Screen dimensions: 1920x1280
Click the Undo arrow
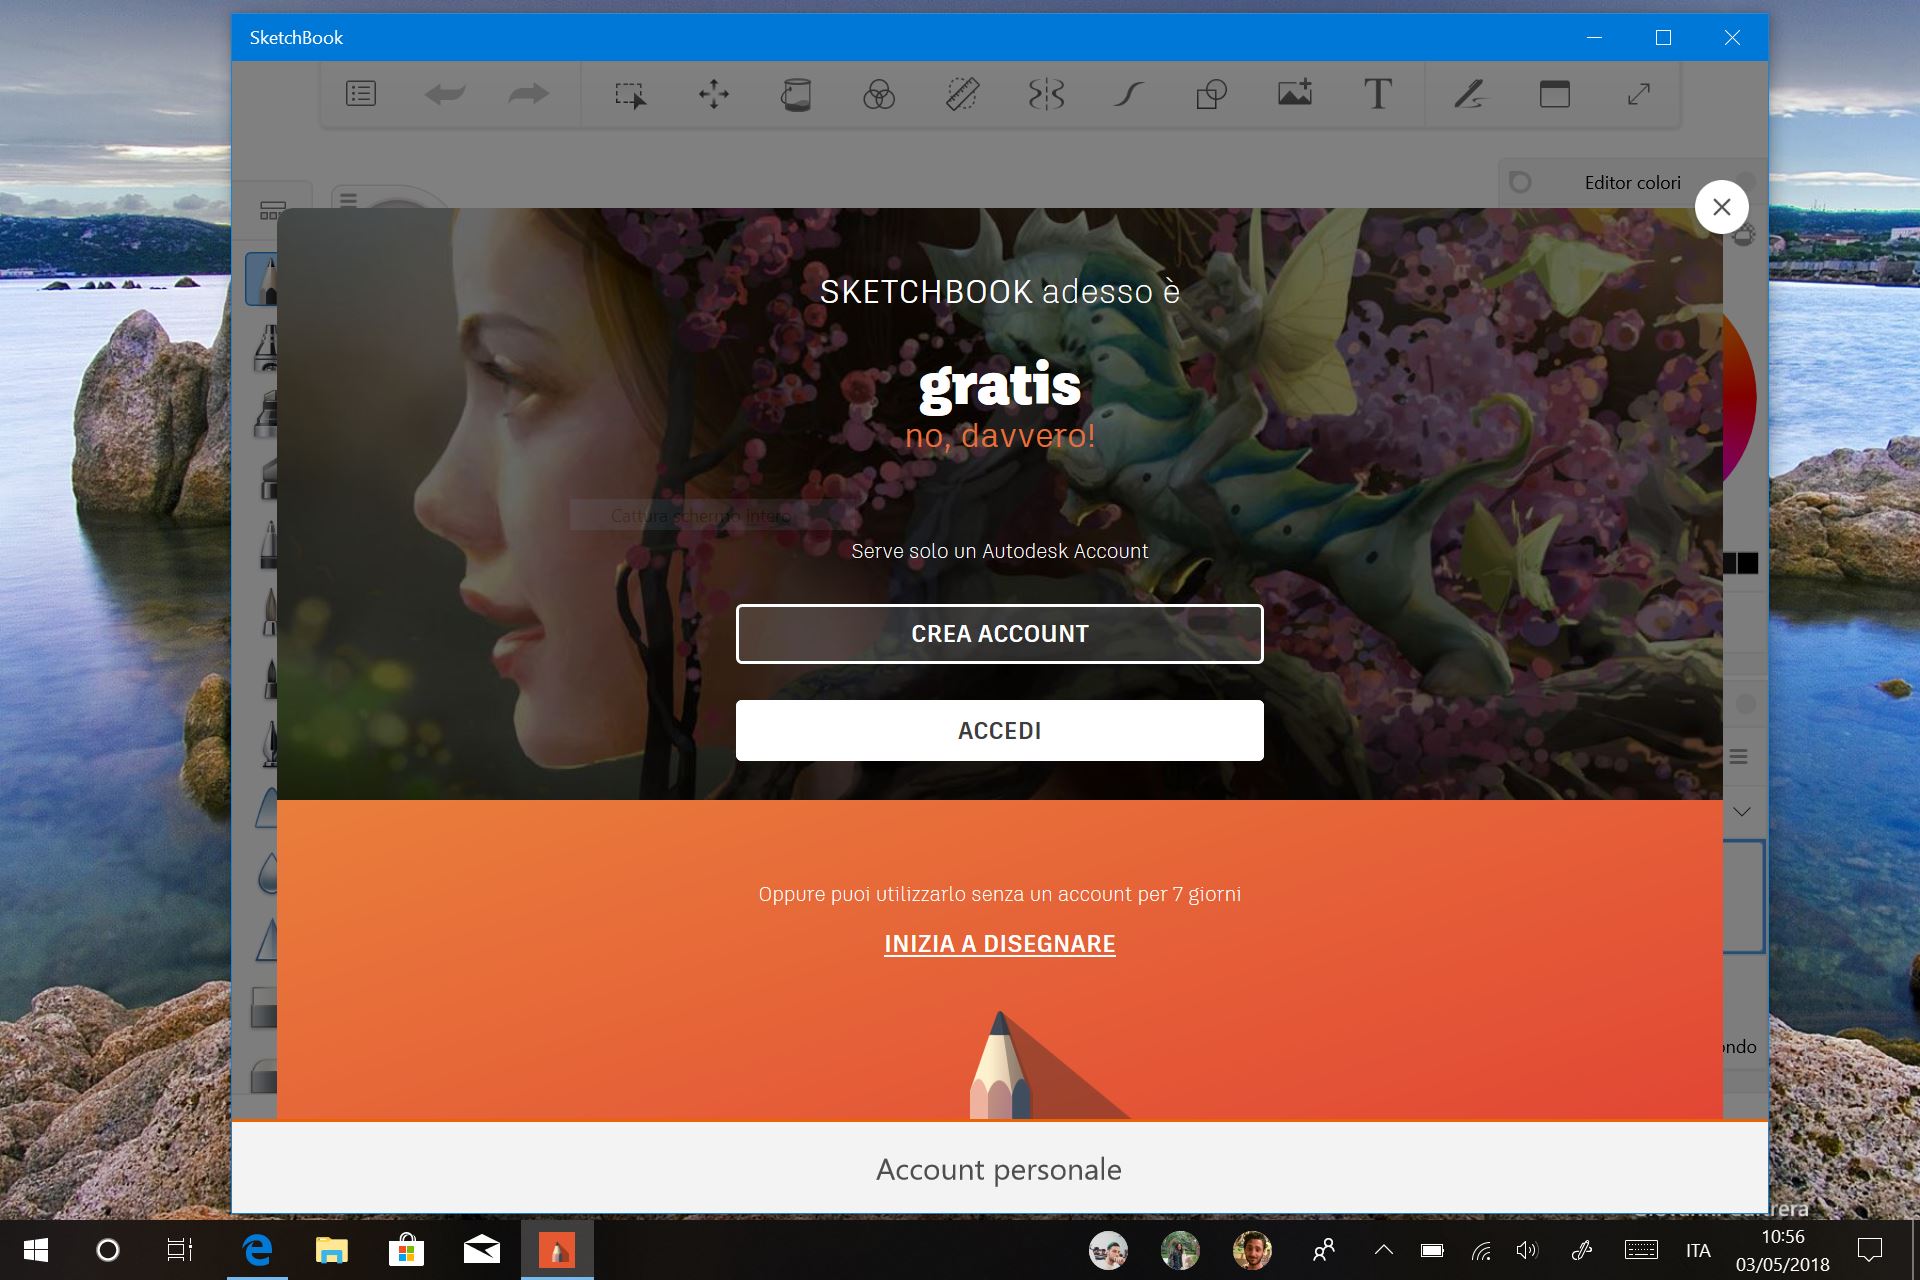coord(445,94)
